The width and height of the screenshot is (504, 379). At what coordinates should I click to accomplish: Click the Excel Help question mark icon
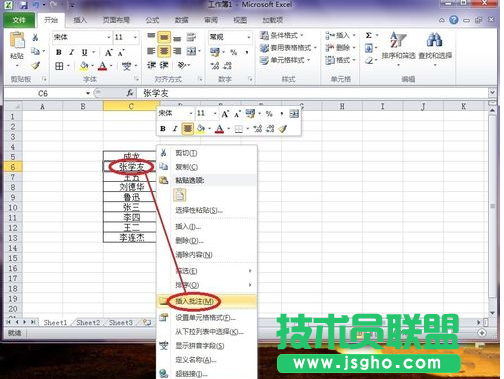[x=453, y=20]
